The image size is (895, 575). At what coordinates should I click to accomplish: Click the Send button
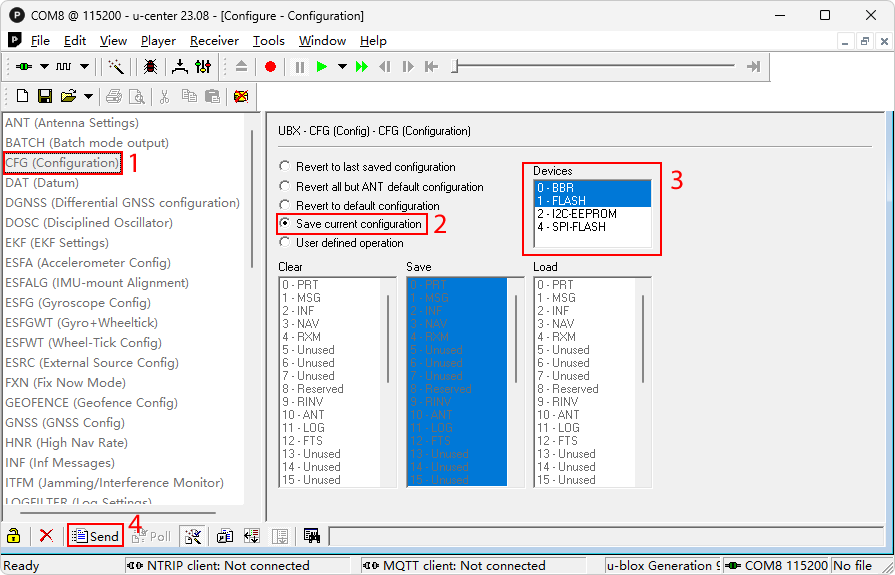[x=95, y=536]
